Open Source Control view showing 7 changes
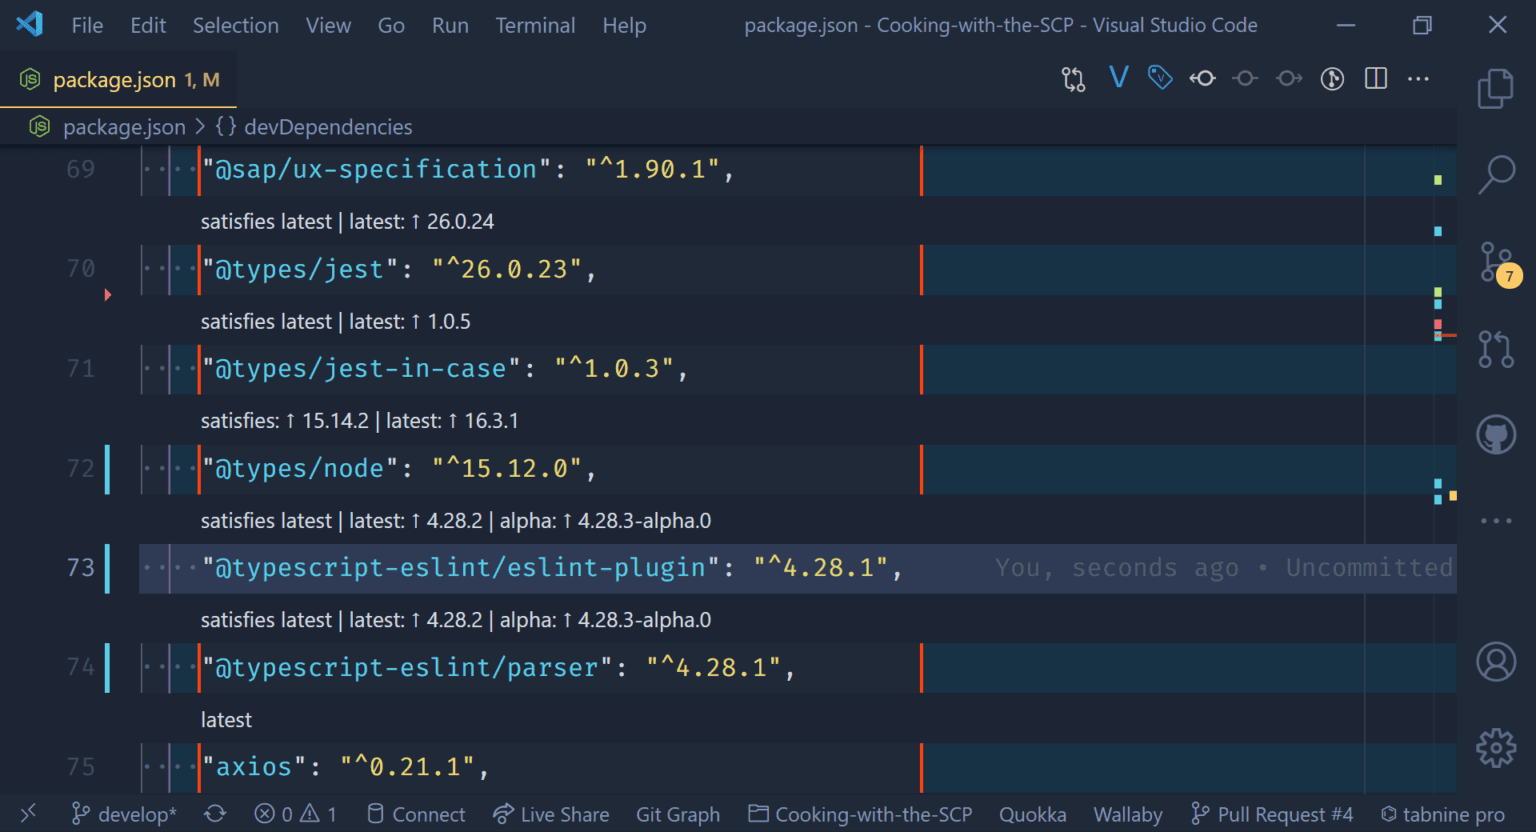 point(1495,262)
